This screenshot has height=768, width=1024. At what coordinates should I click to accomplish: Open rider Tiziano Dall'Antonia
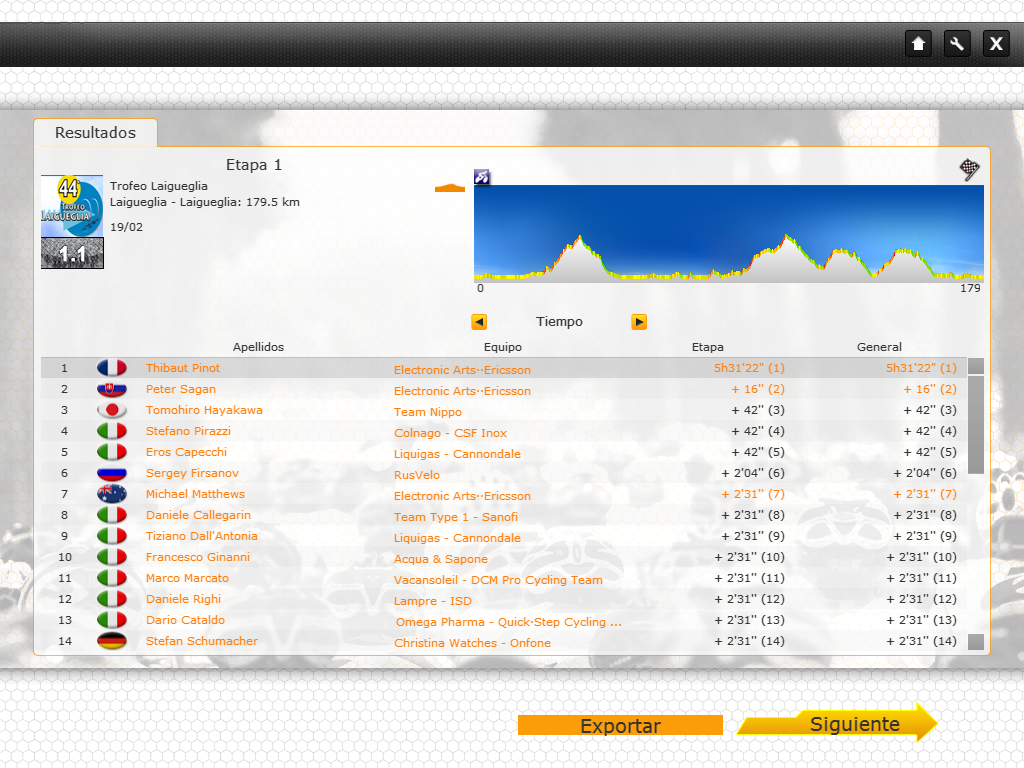pos(202,536)
